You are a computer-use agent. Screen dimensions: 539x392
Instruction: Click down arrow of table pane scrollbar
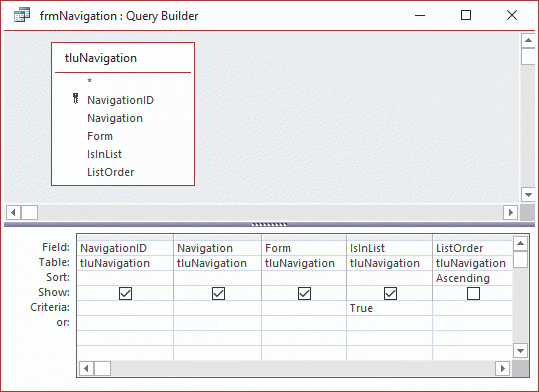[x=528, y=194]
